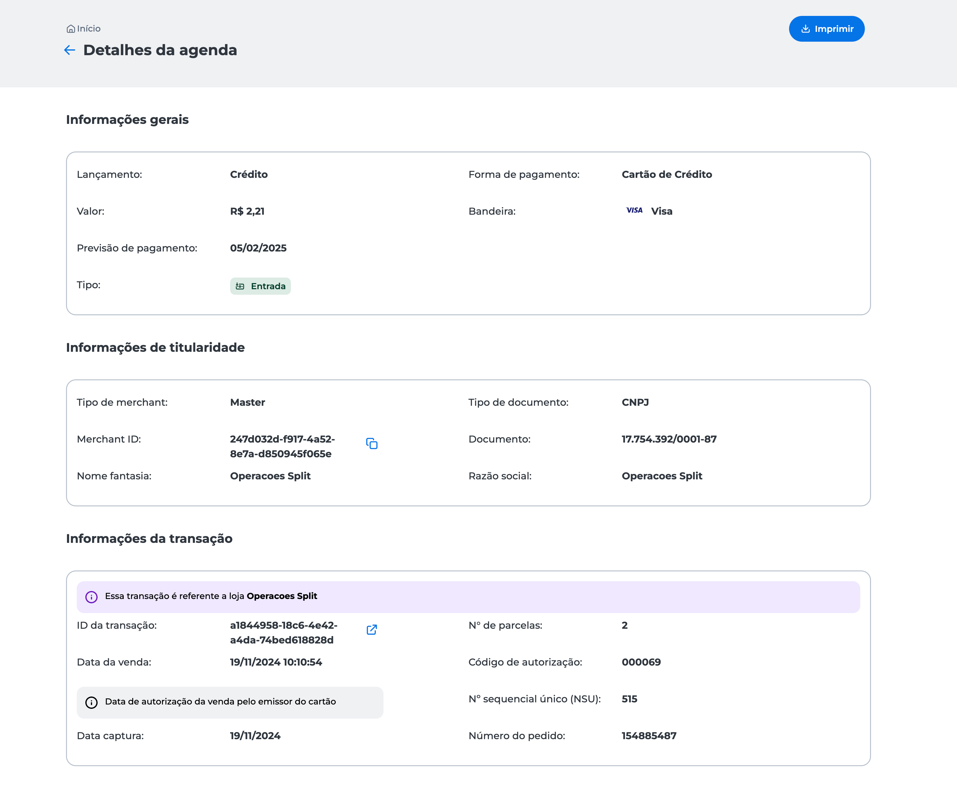The width and height of the screenshot is (957, 786).
Task: Select transaction ID a1844958-18c6-4e42-a4da-74bed618828d
Action: tap(284, 632)
